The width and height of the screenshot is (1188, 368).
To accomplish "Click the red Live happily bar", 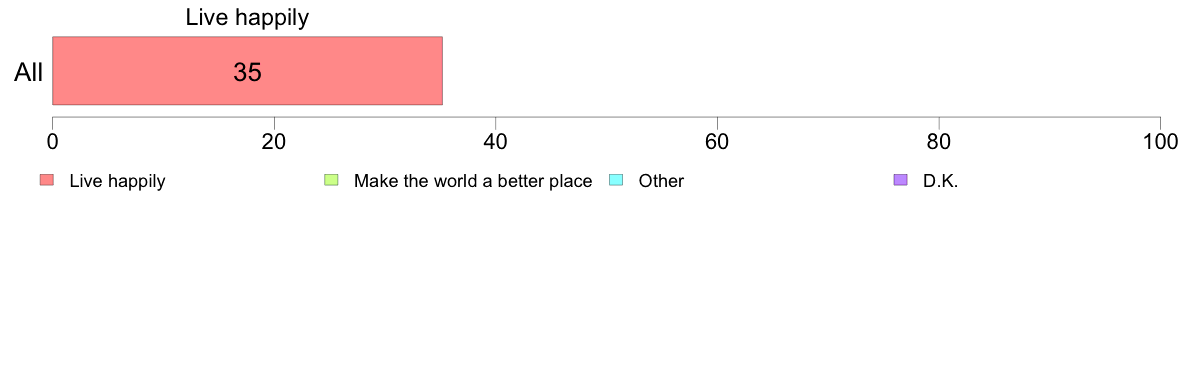I will pyautogui.click(x=247, y=70).
